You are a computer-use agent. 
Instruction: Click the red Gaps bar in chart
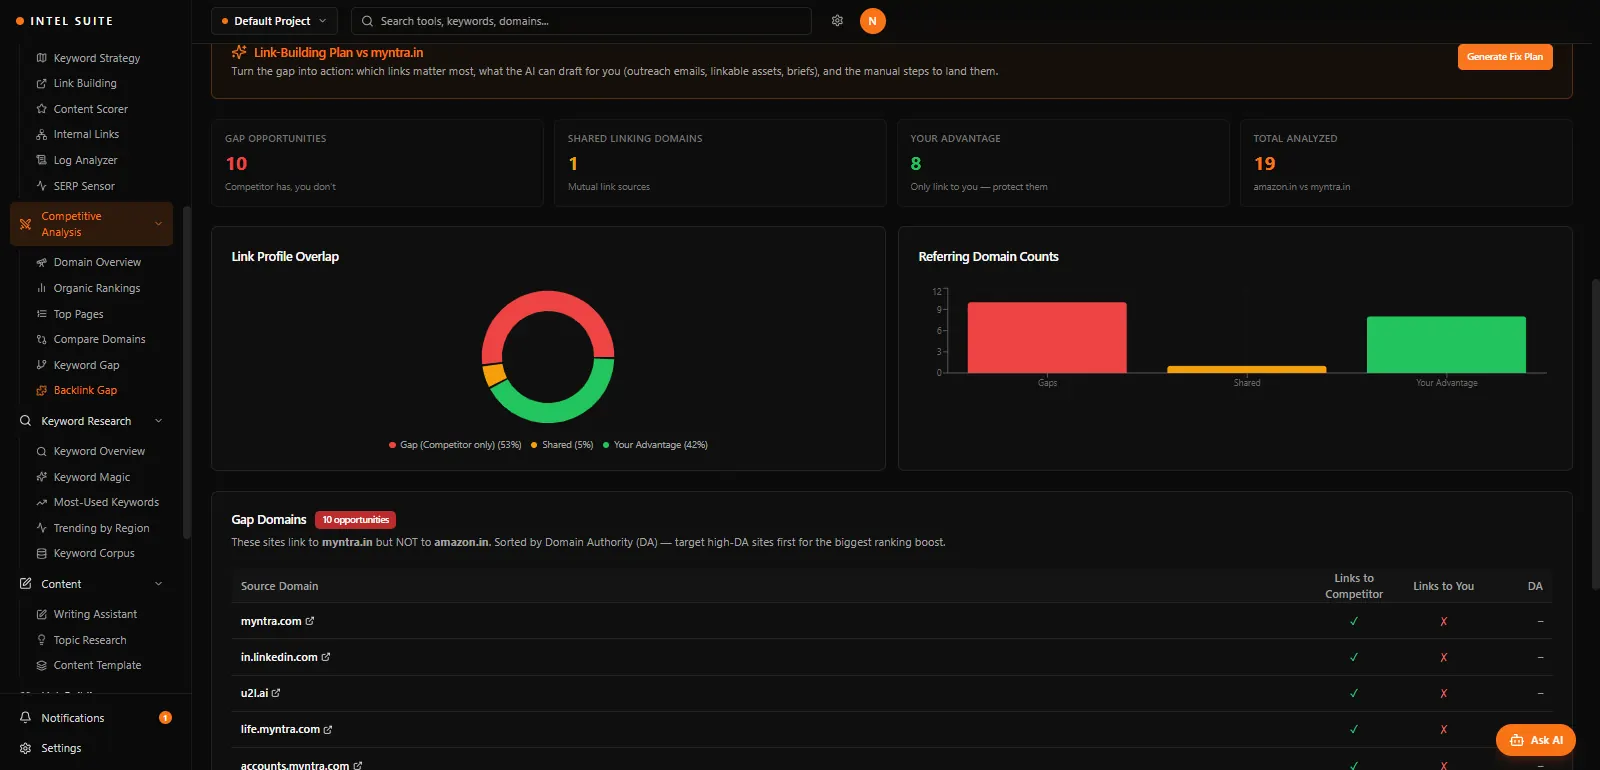(x=1047, y=338)
